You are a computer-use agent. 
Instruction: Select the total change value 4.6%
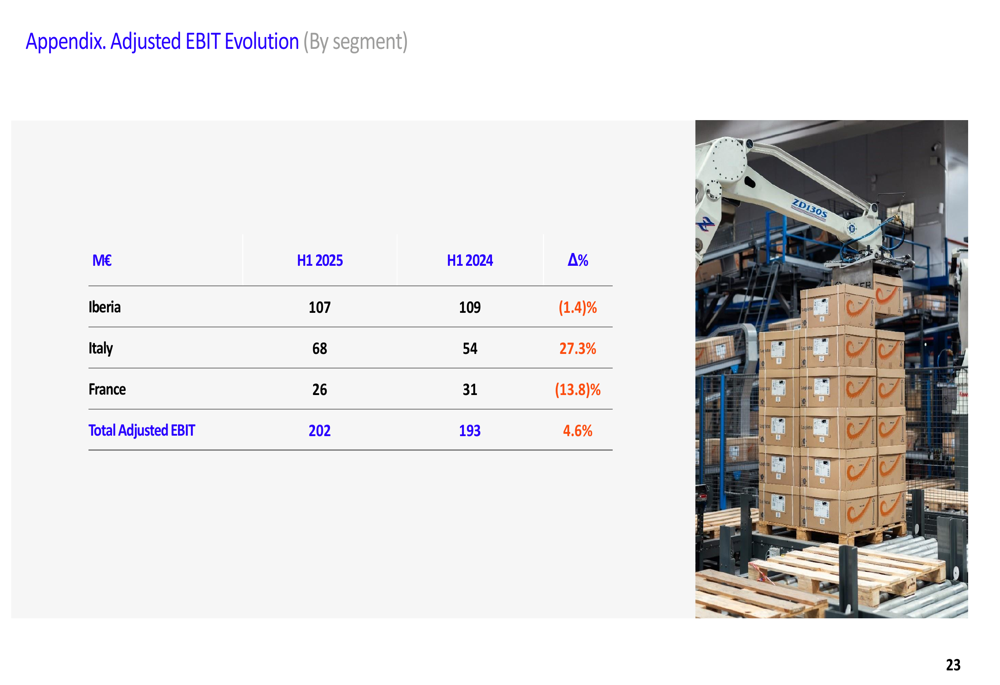[x=578, y=431]
